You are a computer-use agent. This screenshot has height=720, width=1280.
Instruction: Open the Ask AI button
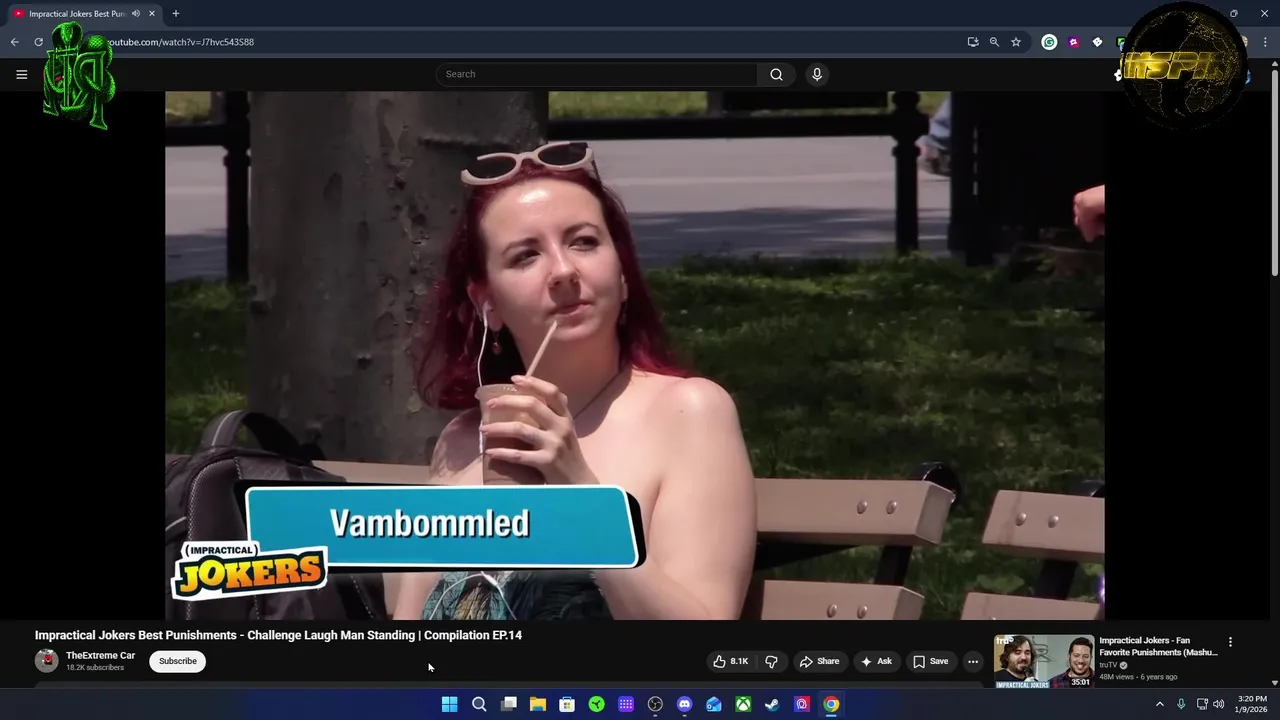[876, 661]
